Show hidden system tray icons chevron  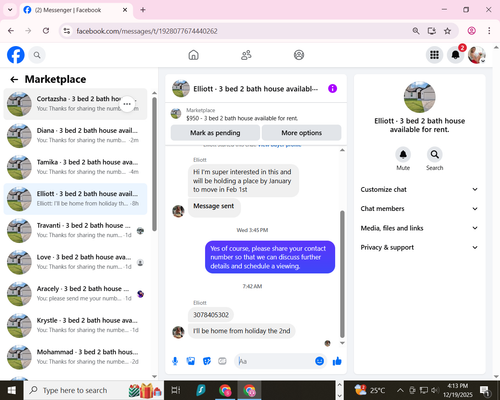400,390
